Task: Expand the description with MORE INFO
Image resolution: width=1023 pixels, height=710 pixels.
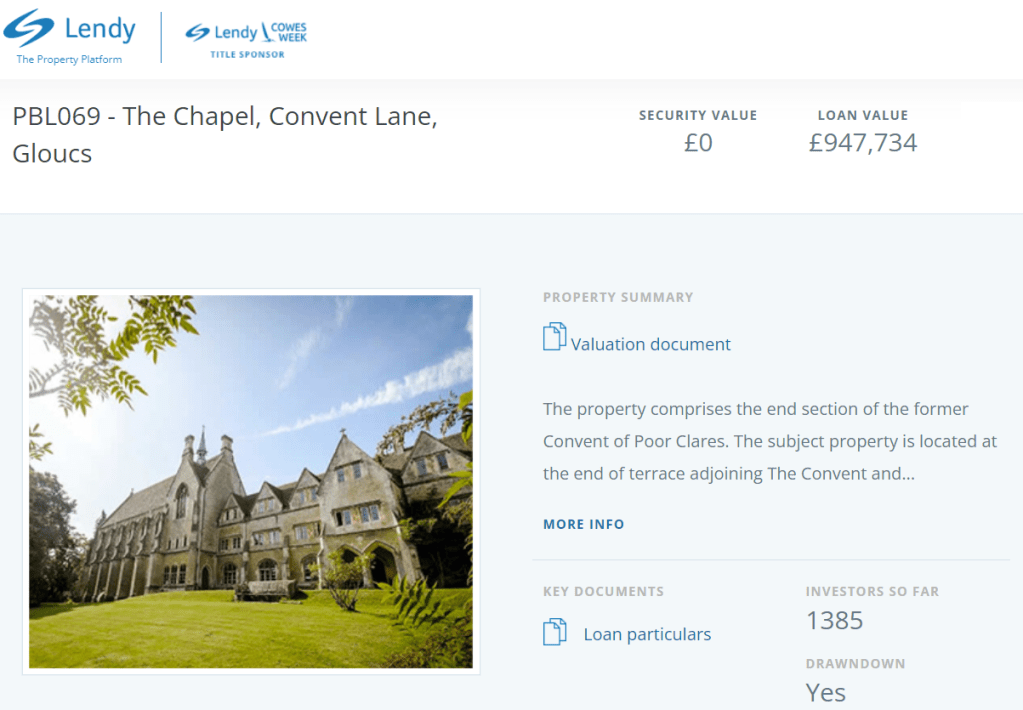Action: click(583, 524)
